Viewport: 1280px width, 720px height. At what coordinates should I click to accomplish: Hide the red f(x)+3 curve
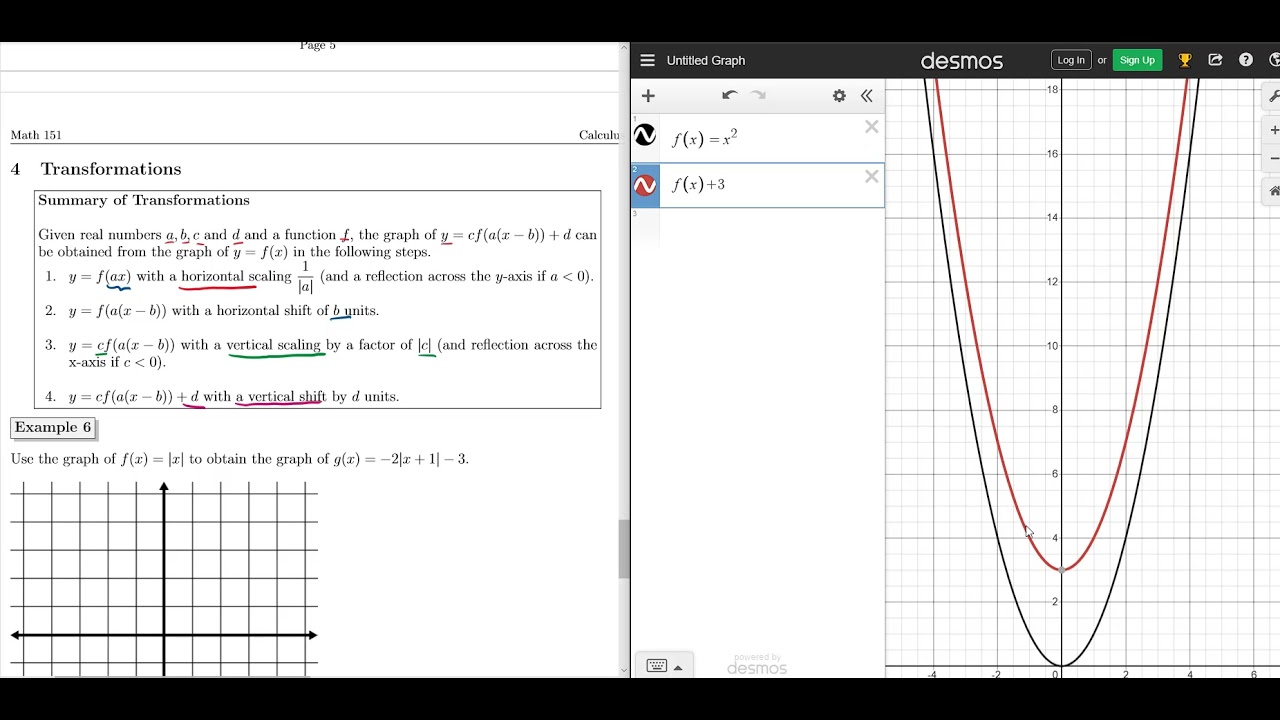(645, 185)
